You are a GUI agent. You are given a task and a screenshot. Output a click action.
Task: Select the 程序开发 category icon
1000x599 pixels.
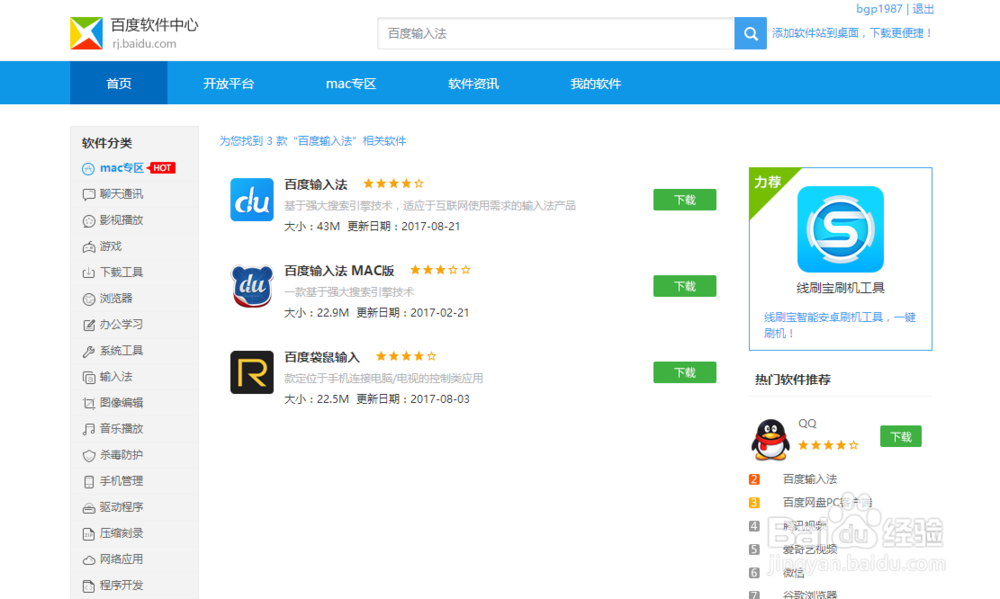pyautogui.click(x=88, y=585)
